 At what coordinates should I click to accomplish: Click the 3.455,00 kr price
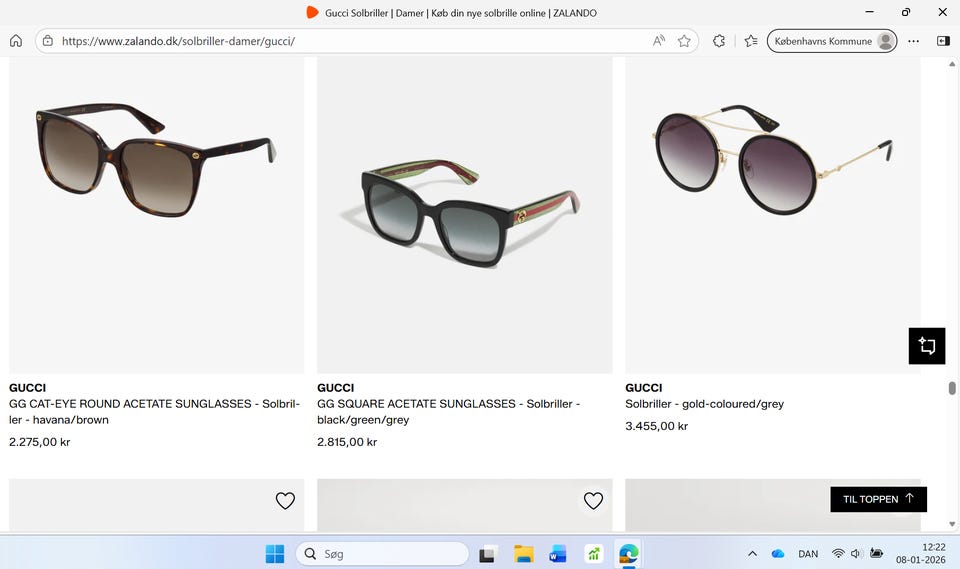point(656,426)
